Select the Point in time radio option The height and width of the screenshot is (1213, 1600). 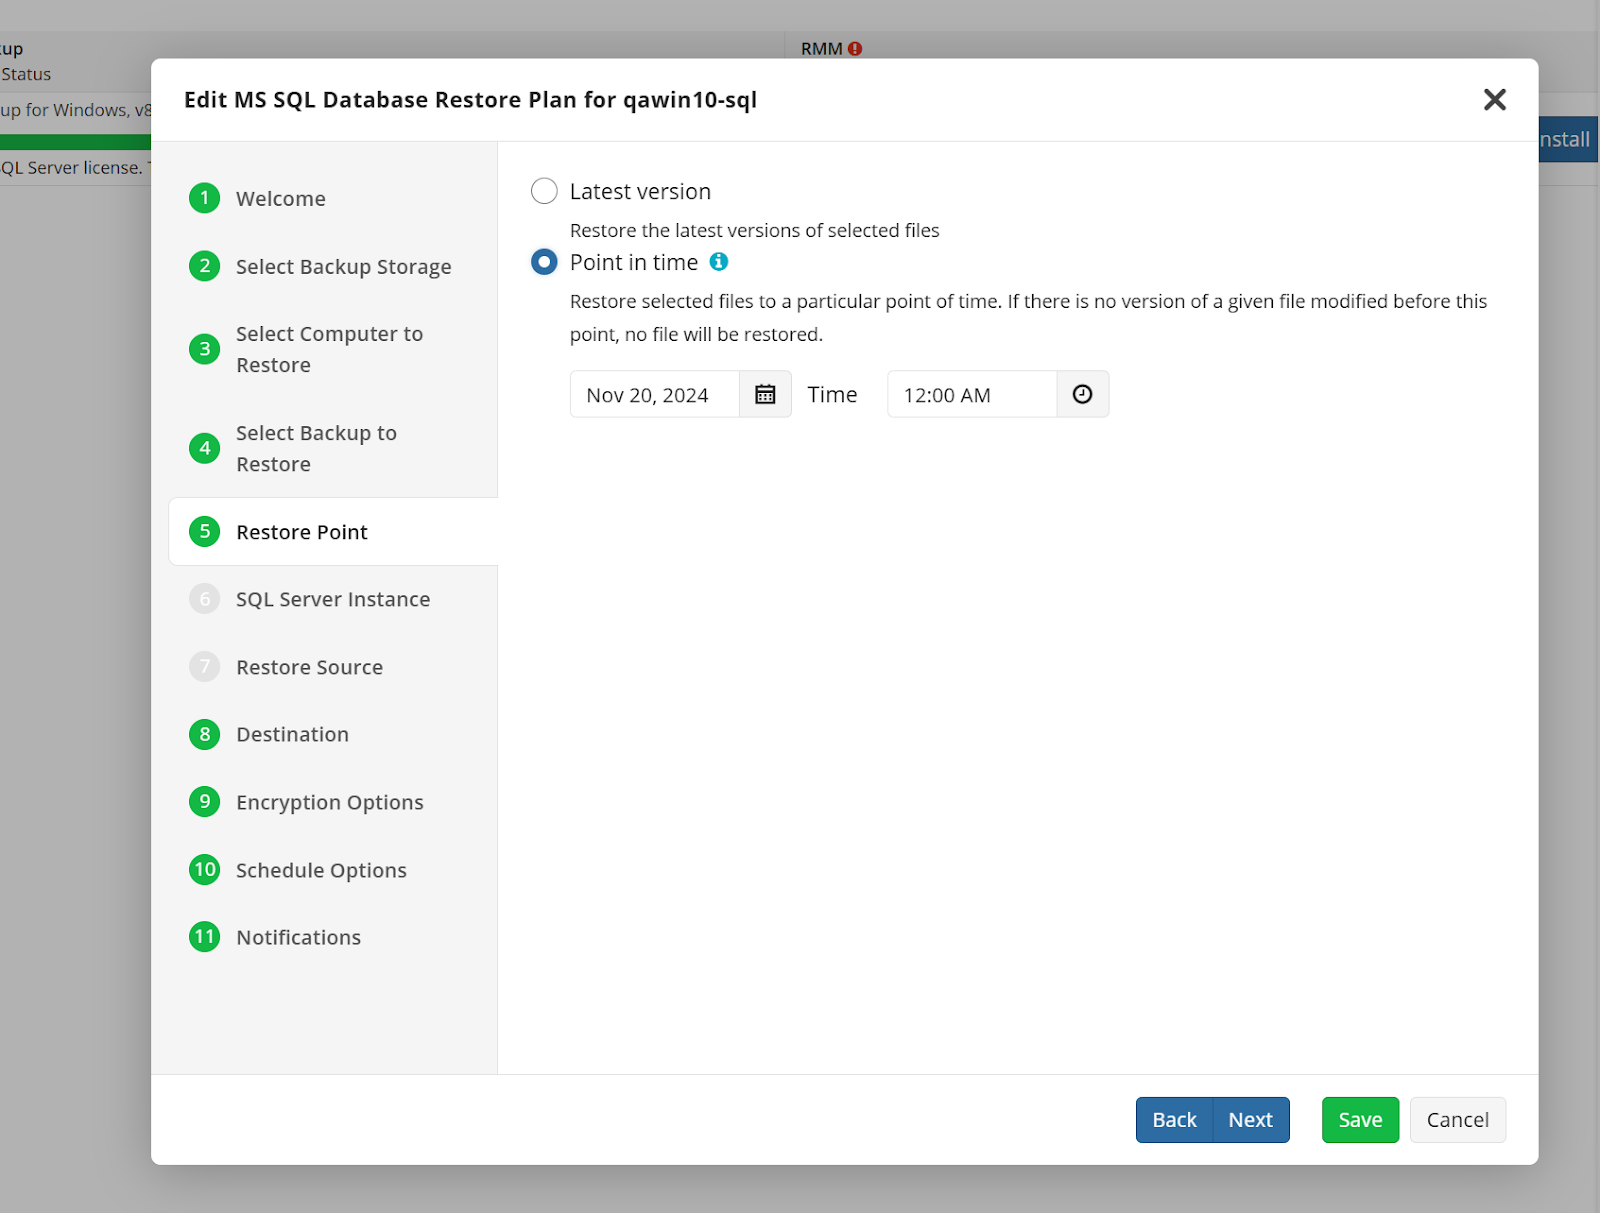544,262
